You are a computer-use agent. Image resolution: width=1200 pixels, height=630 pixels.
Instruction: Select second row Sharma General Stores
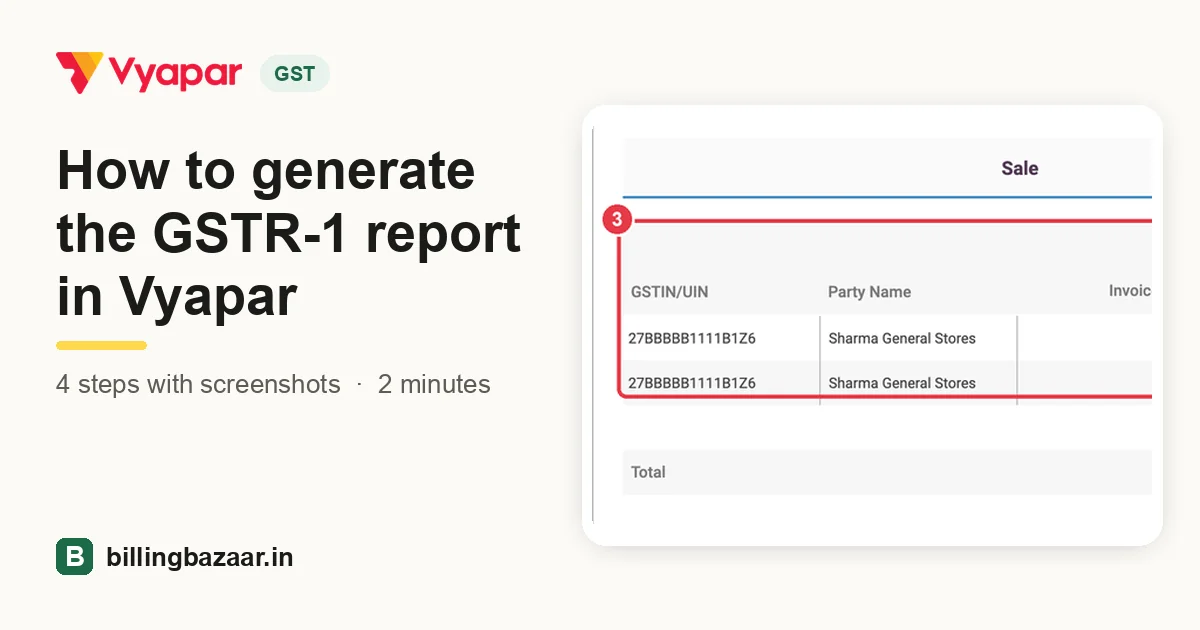[902, 383]
